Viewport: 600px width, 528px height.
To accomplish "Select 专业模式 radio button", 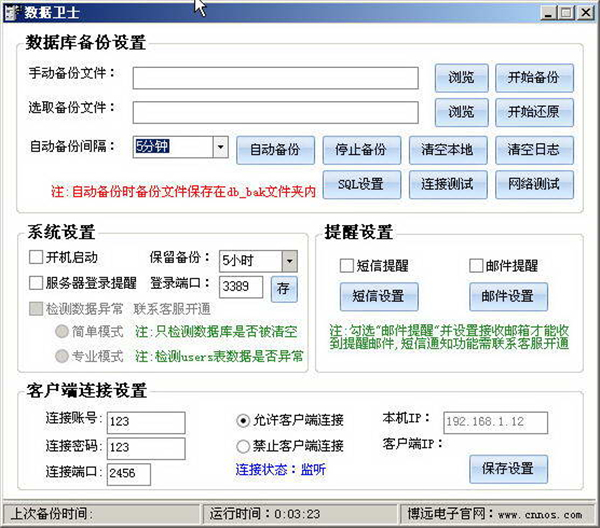I will tap(62, 357).
